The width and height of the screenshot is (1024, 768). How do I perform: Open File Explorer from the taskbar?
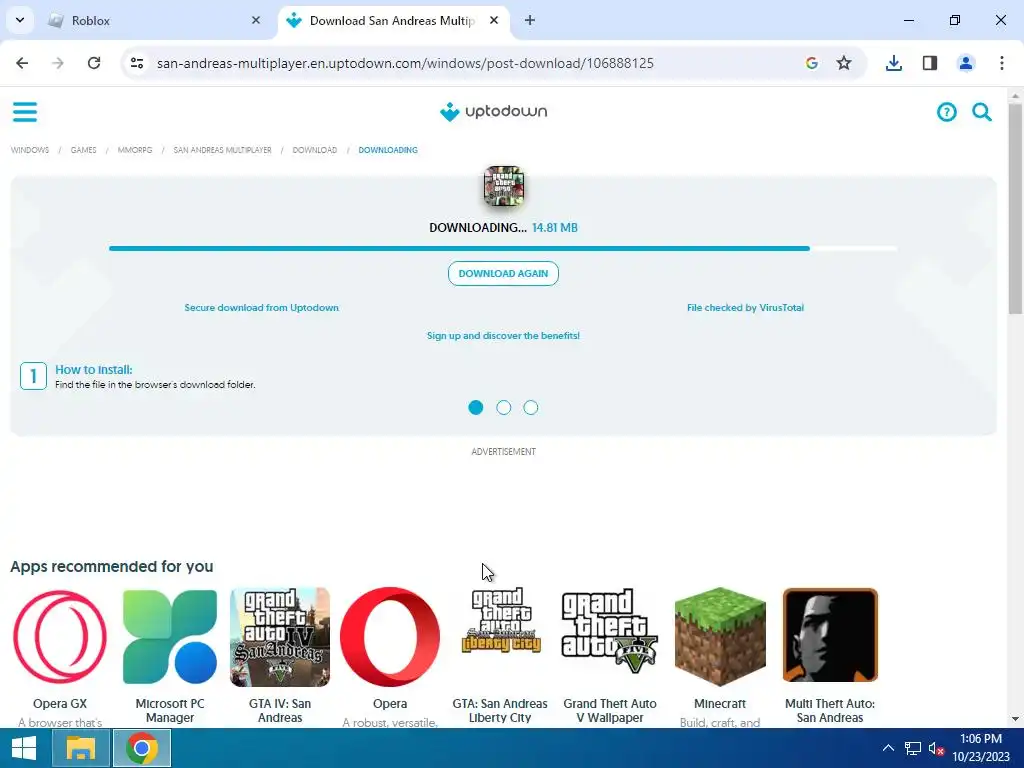pos(80,748)
